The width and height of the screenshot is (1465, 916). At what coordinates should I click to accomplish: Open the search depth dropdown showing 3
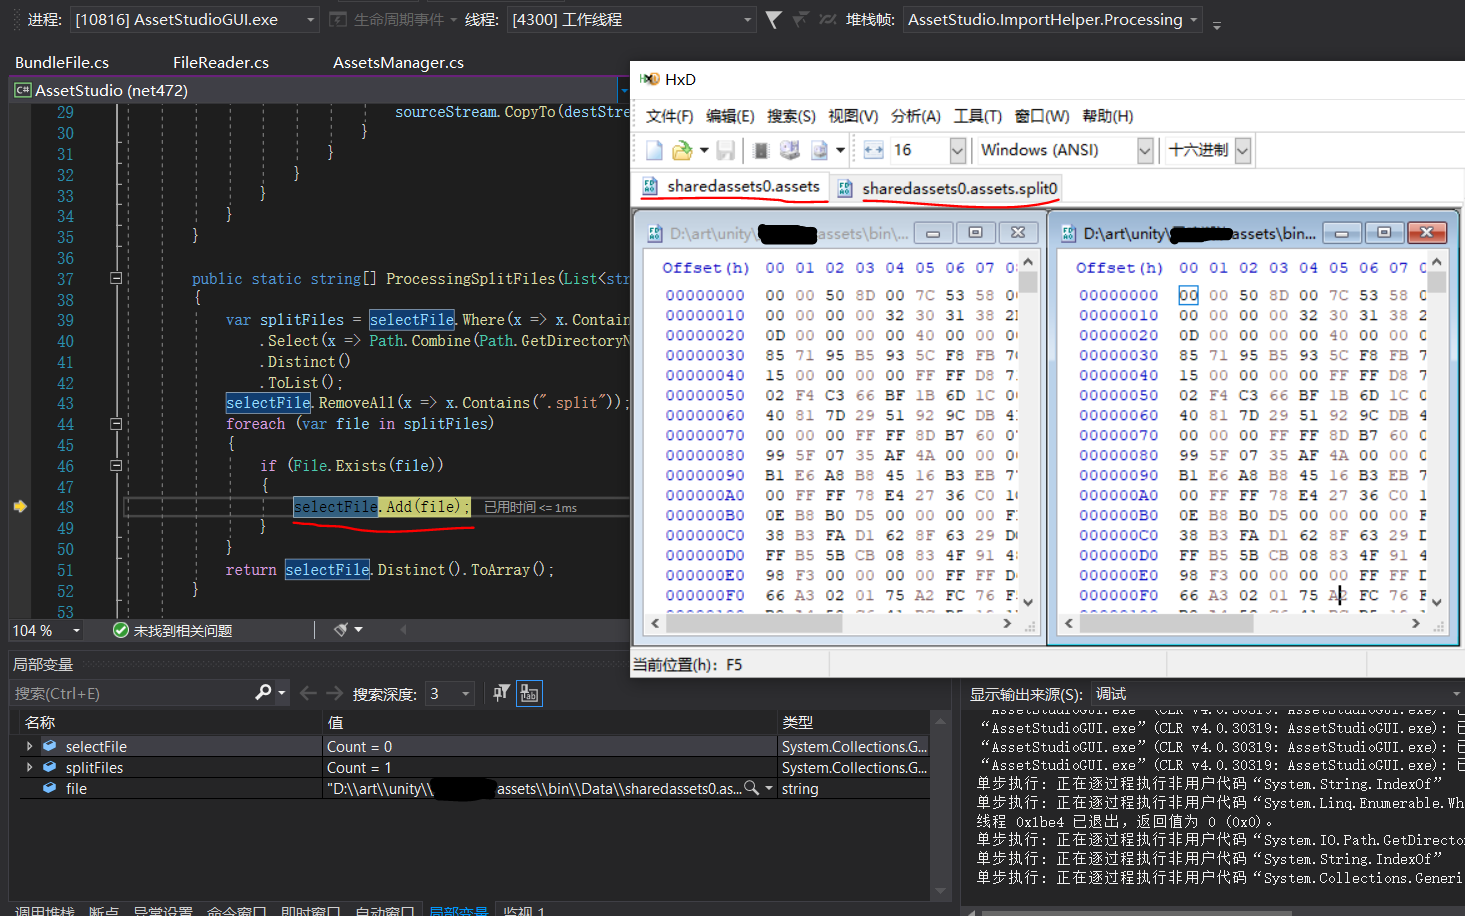[465, 693]
